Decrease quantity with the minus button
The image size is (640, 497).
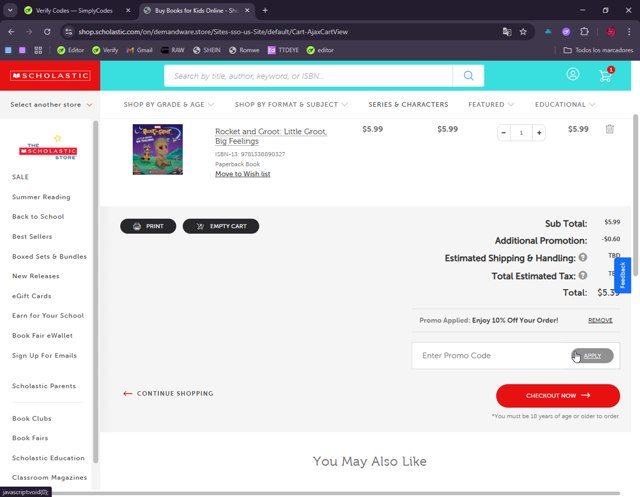(504, 133)
